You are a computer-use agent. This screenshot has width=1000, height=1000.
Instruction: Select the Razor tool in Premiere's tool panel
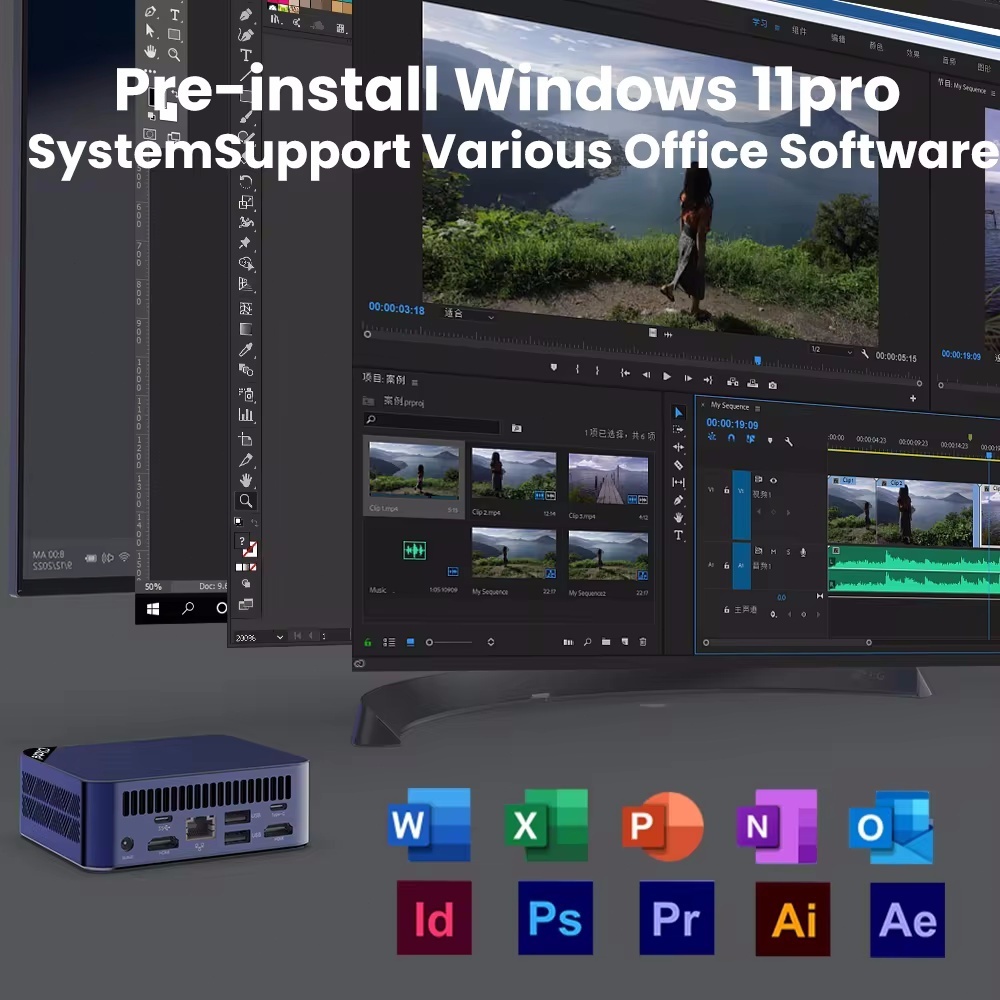point(678,465)
